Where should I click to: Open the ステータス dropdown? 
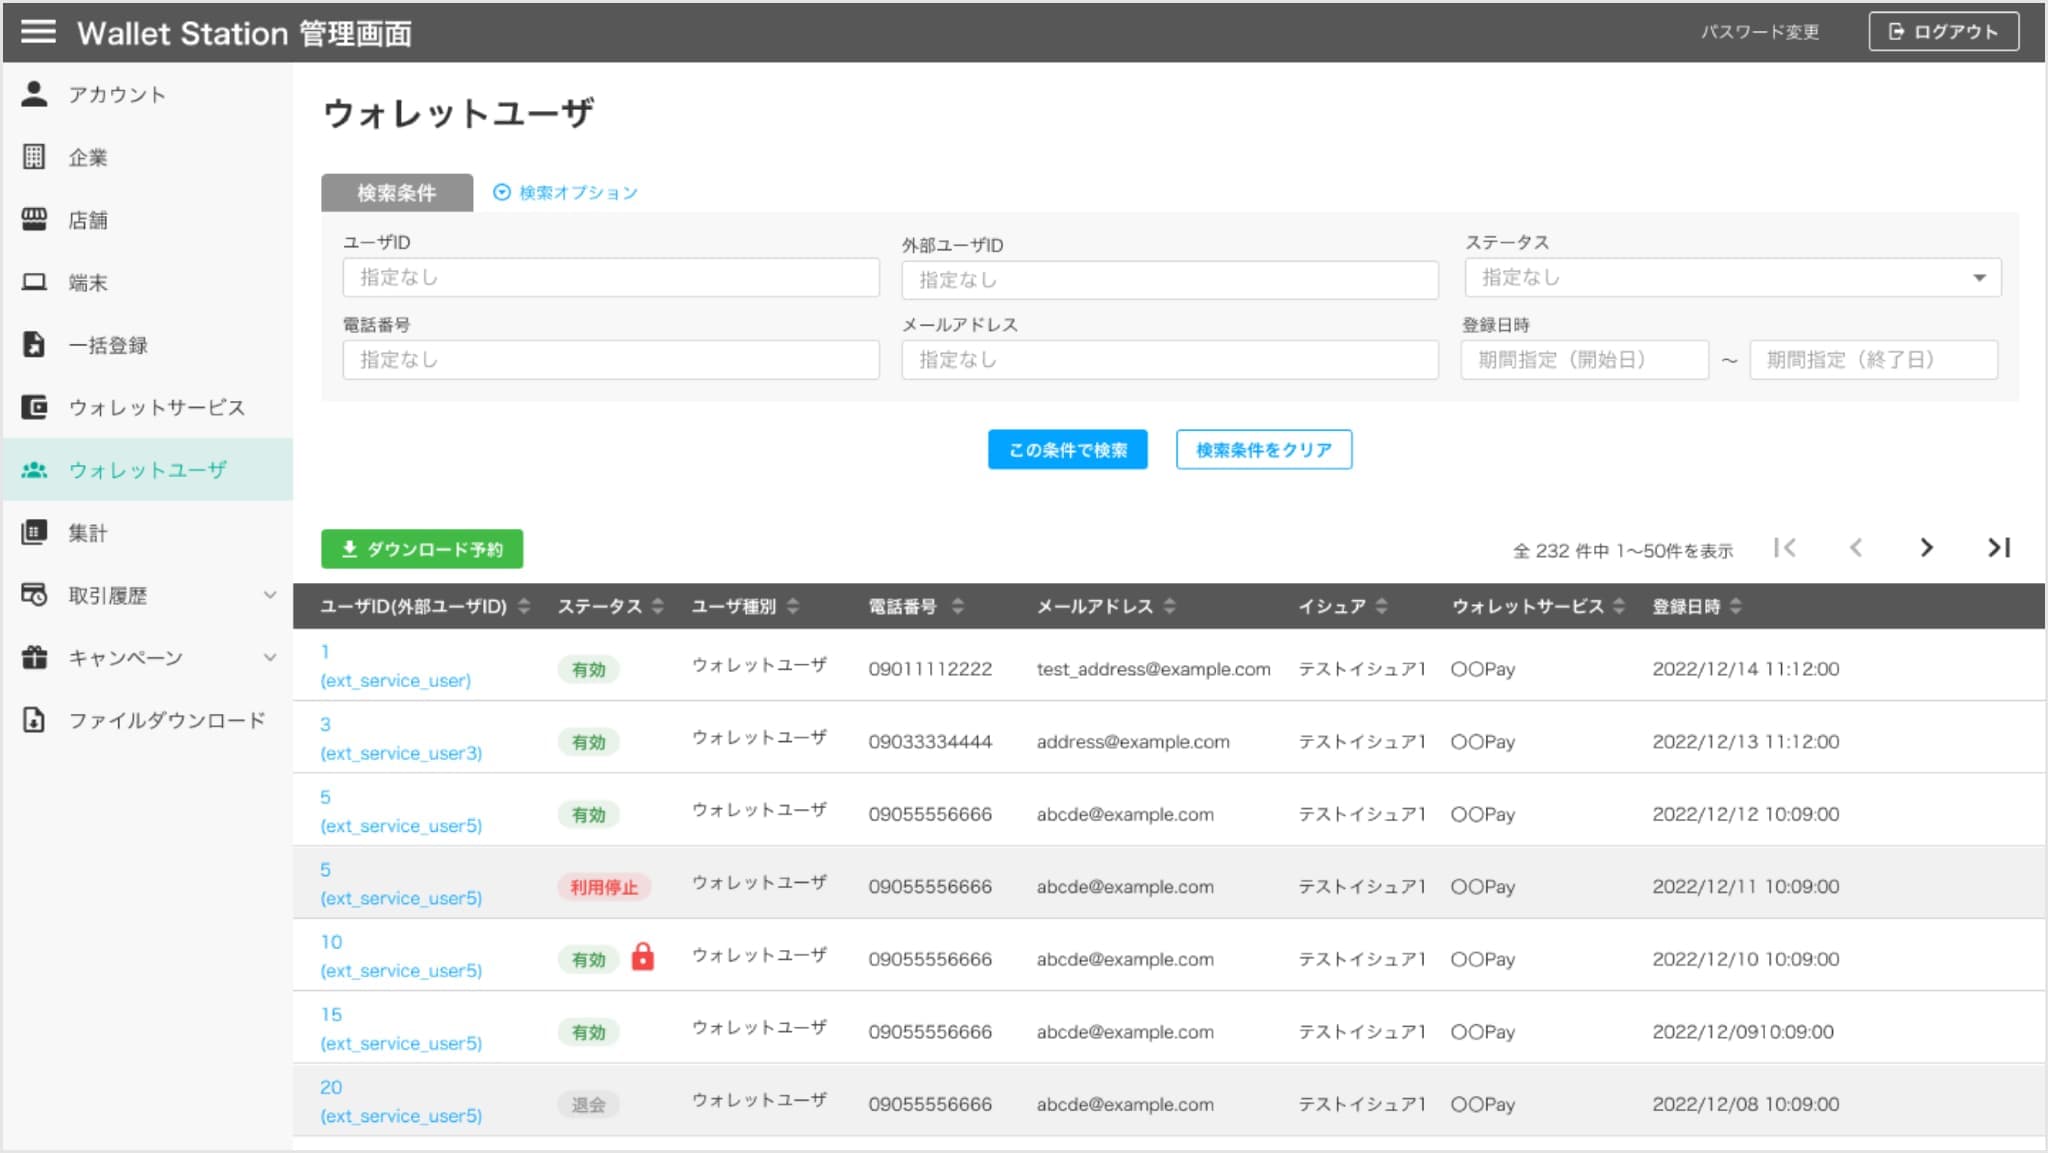tap(1732, 278)
